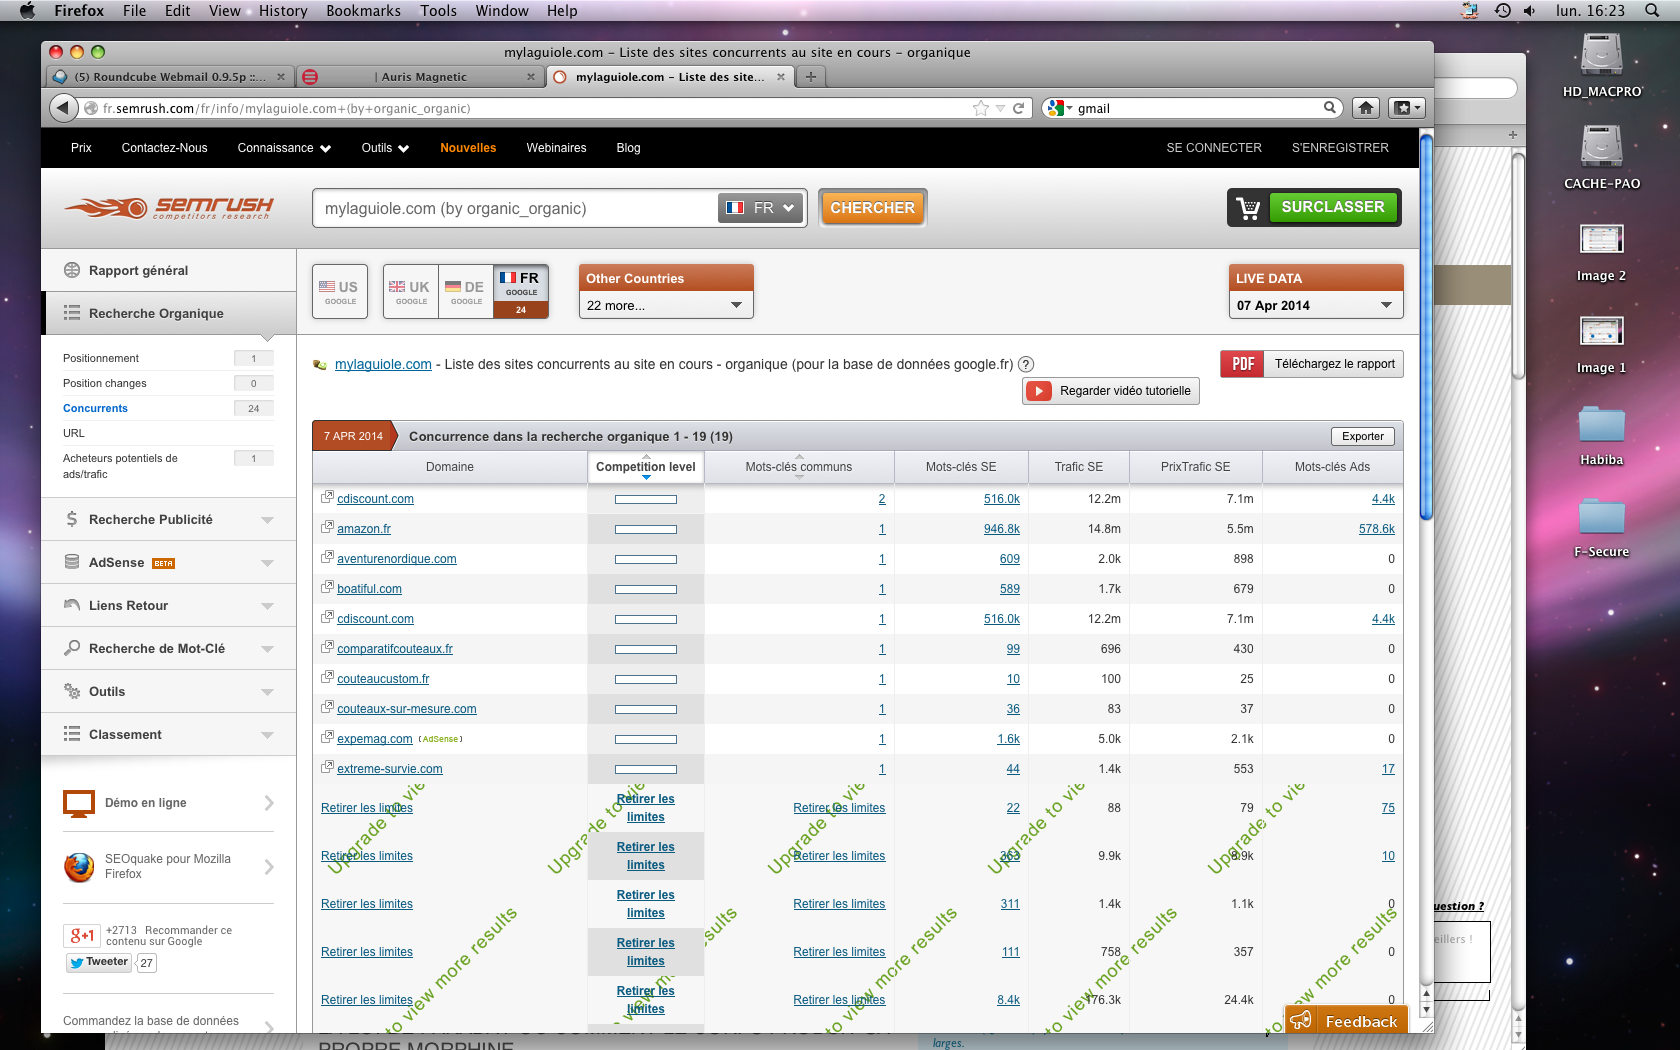Open the cdiscount.com link in first row
The width and height of the screenshot is (1680, 1050).
coord(375,499)
